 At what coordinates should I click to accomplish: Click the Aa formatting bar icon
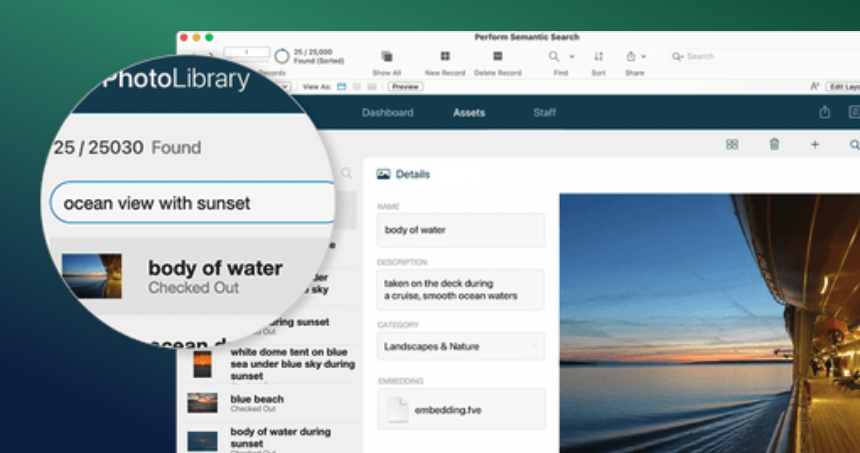pos(814,87)
